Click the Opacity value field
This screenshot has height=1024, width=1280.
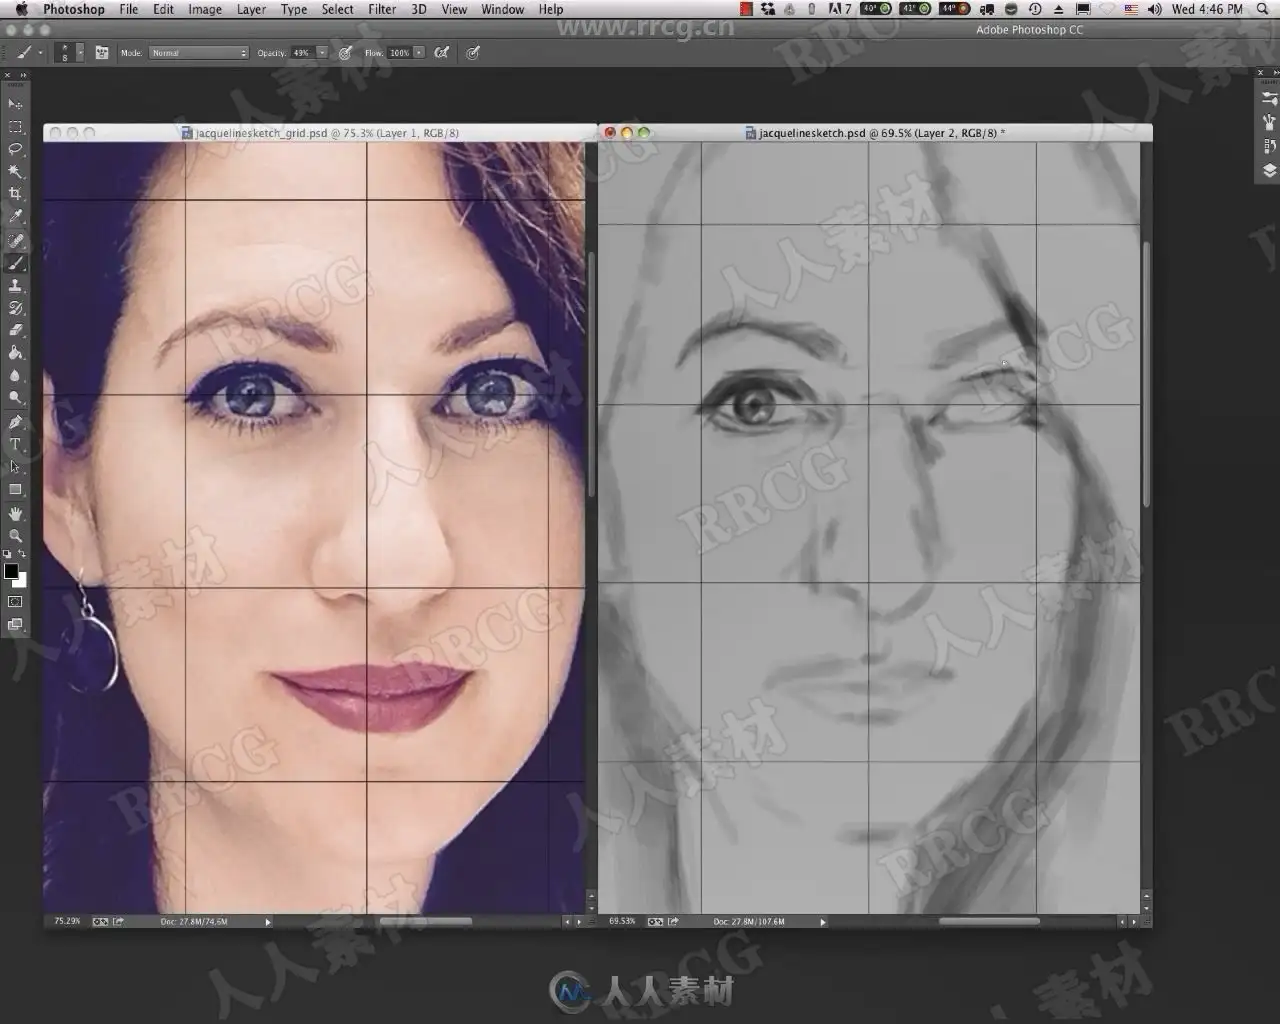click(303, 52)
